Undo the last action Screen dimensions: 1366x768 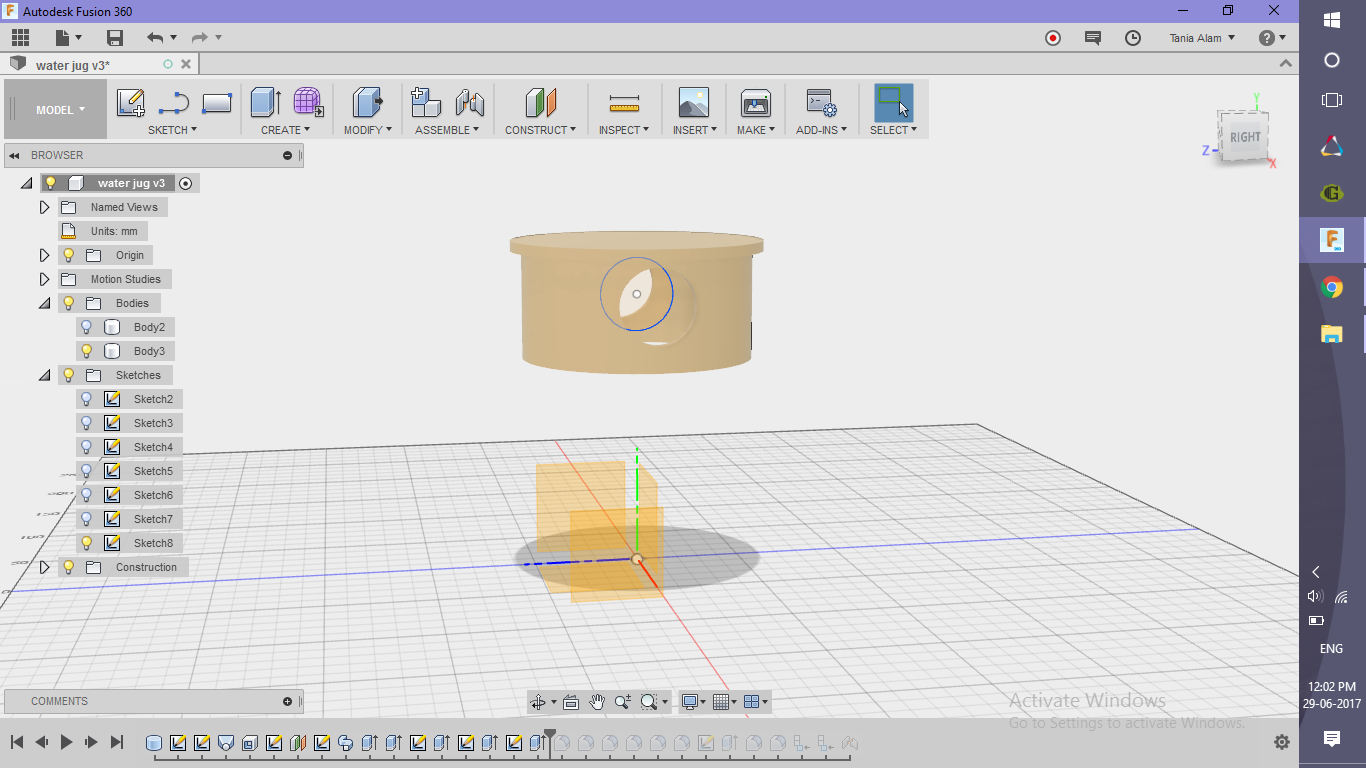click(x=155, y=38)
